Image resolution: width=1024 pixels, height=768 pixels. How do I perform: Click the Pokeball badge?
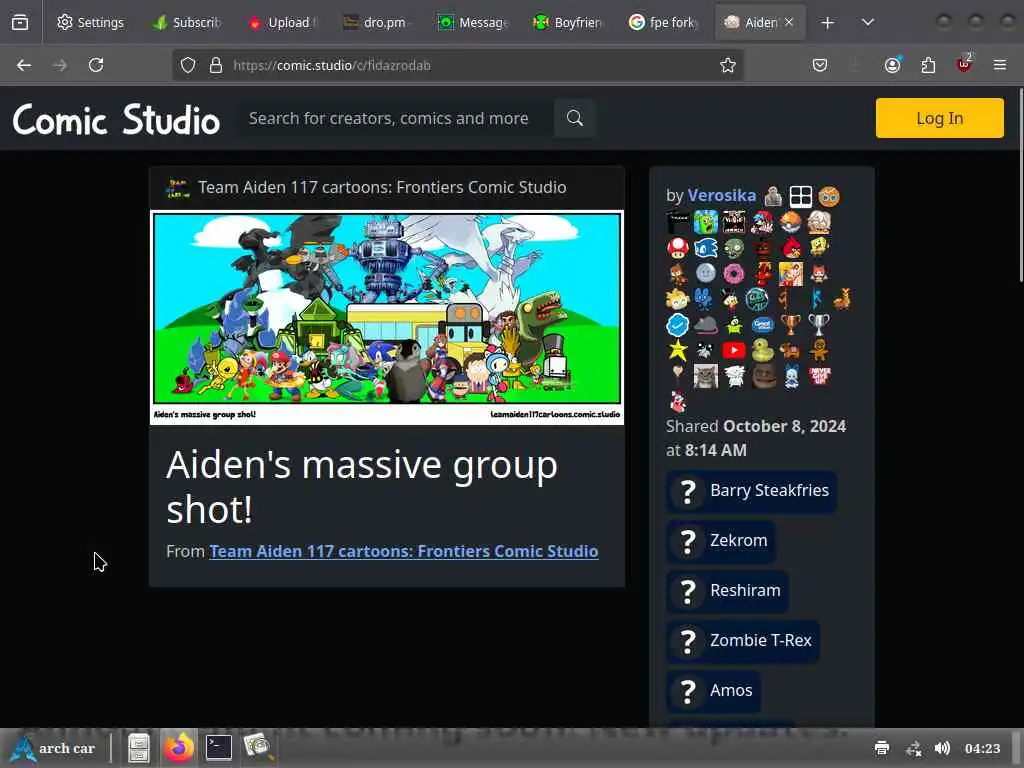point(790,222)
